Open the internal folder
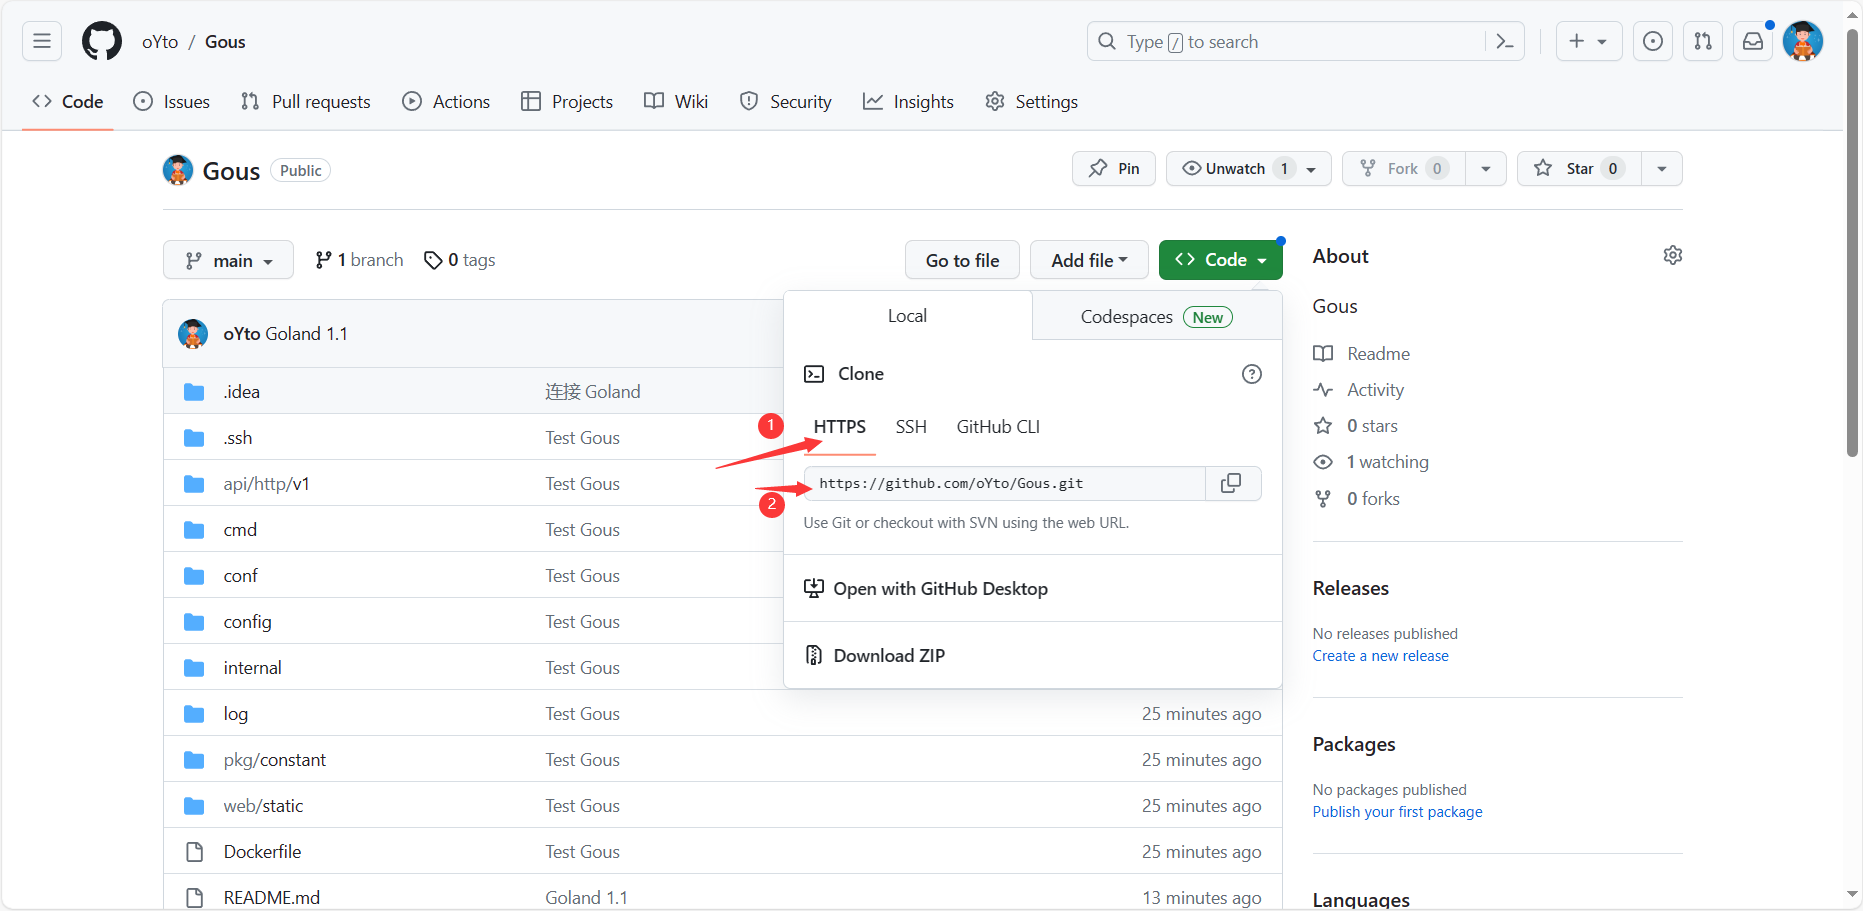 tap(252, 668)
